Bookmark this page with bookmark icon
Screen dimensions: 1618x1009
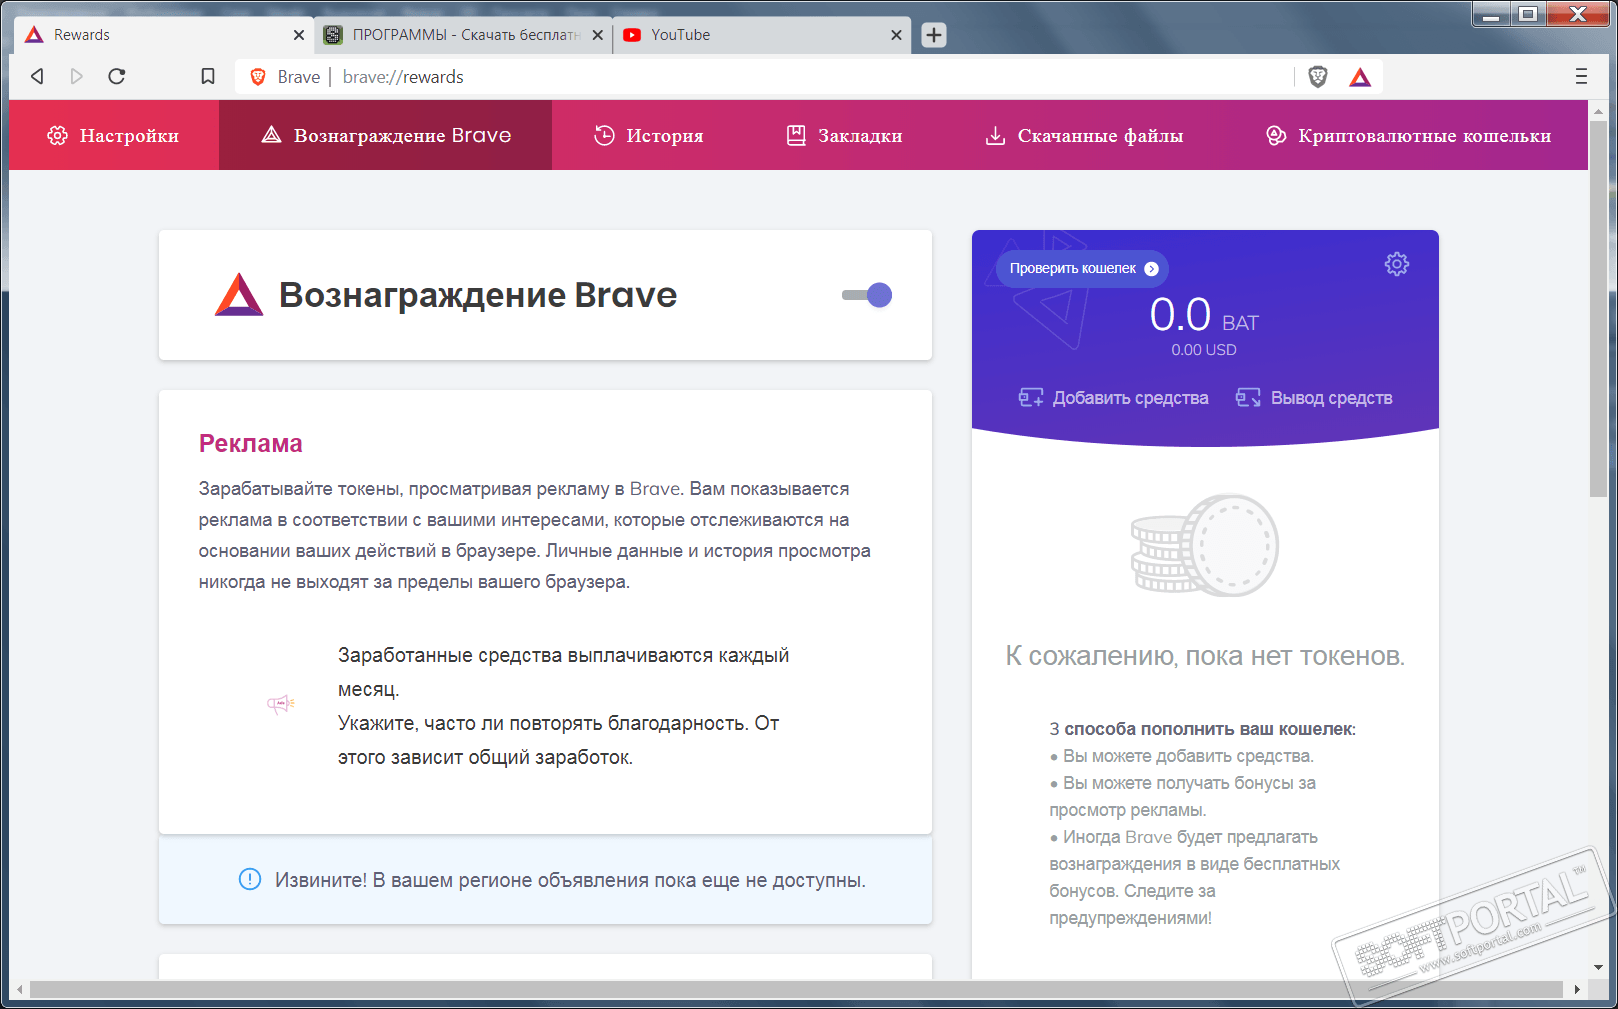[208, 76]
